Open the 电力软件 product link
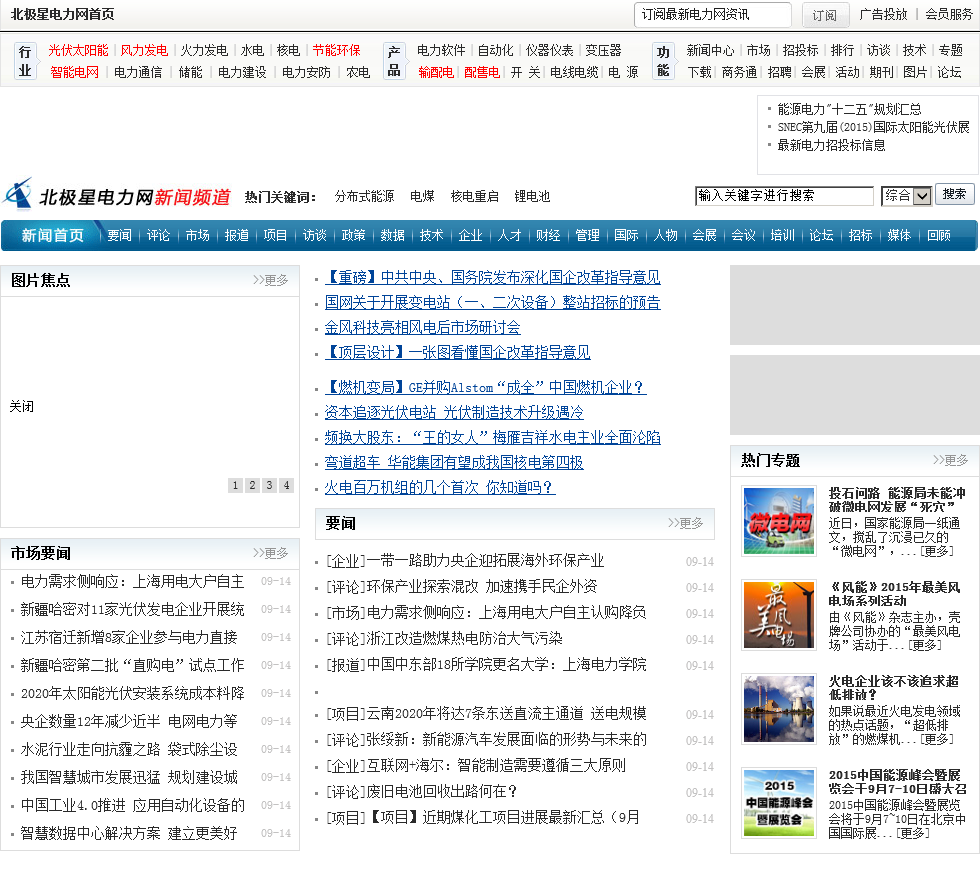 tap(441, 51)
